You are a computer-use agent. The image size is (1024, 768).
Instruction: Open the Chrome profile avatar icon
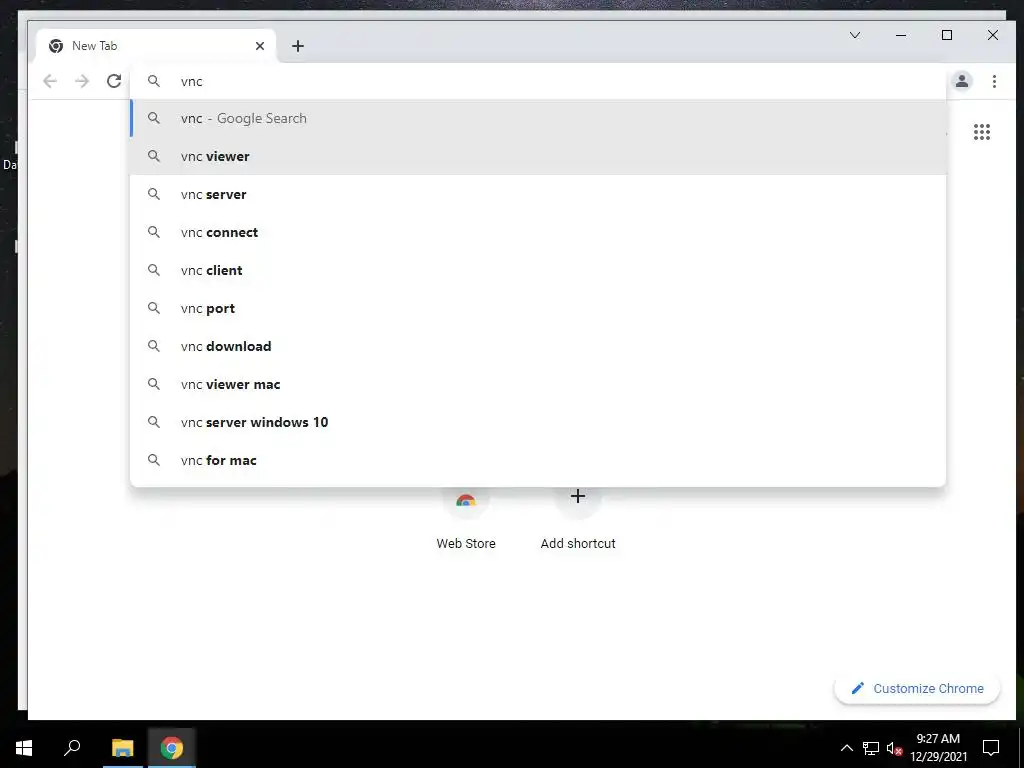(962, 81)
